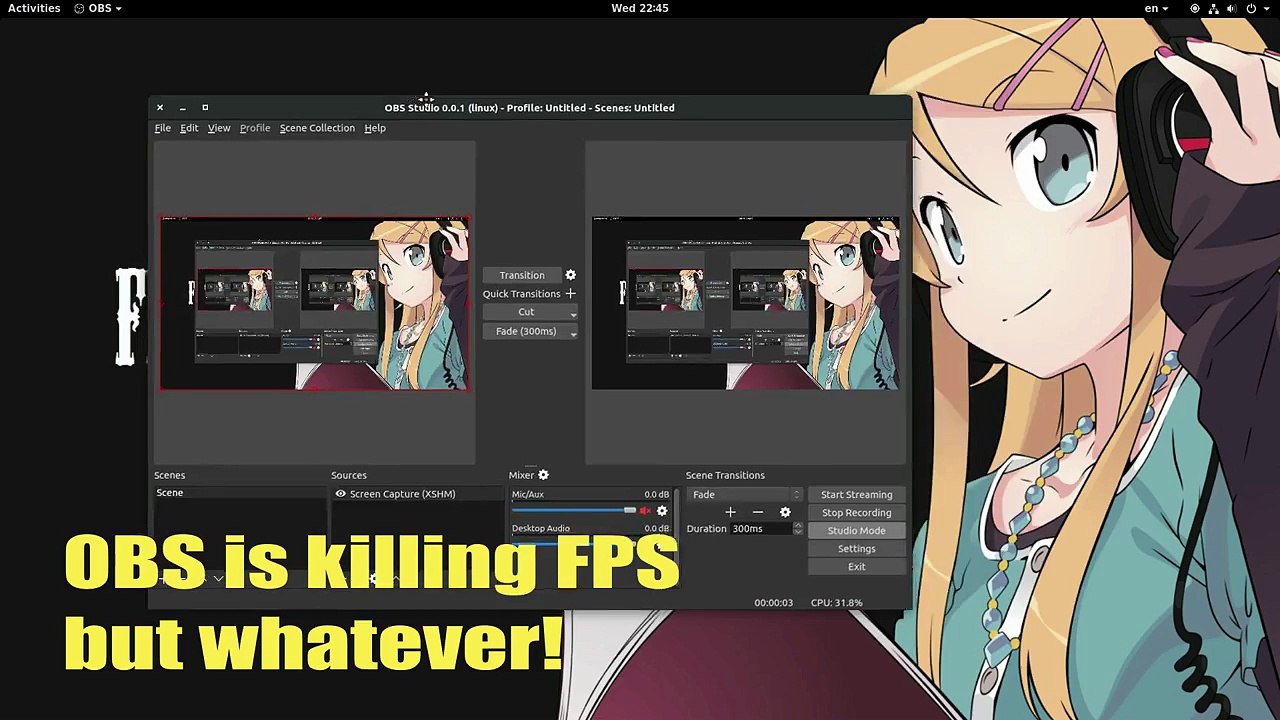The height and width of the screenshot is (720, 1280).
Task: Open the power menu icon in top bar
Action: pos(1251,8)
